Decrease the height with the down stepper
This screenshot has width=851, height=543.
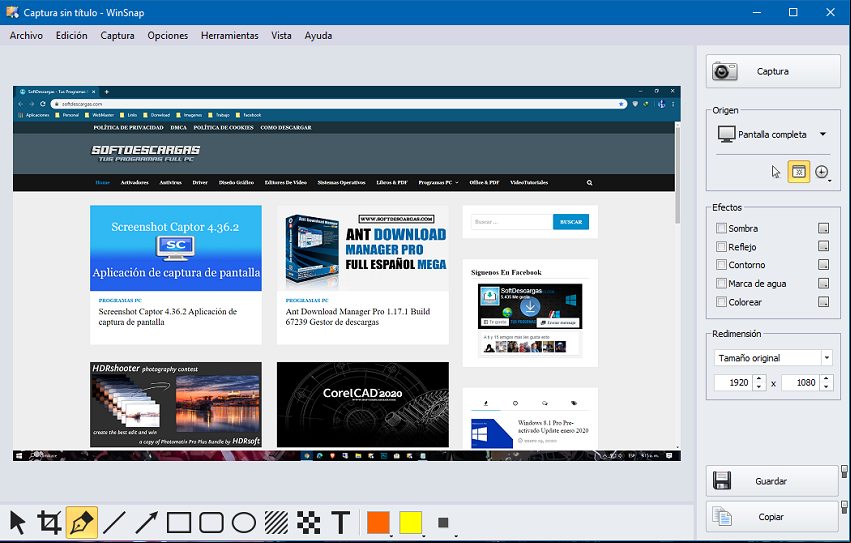[x=826, y=387]
